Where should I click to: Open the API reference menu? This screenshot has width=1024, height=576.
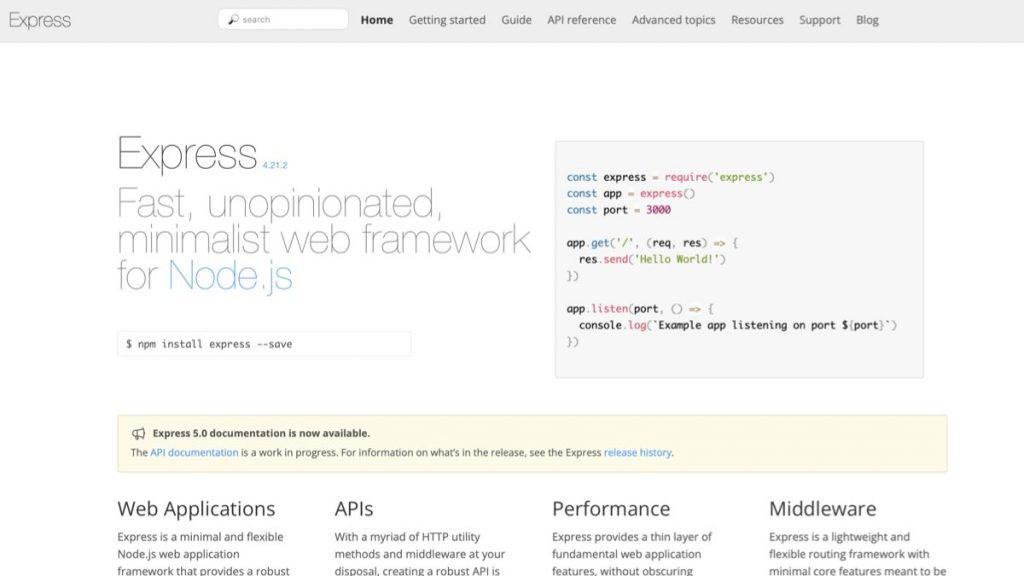coord(581,20)
